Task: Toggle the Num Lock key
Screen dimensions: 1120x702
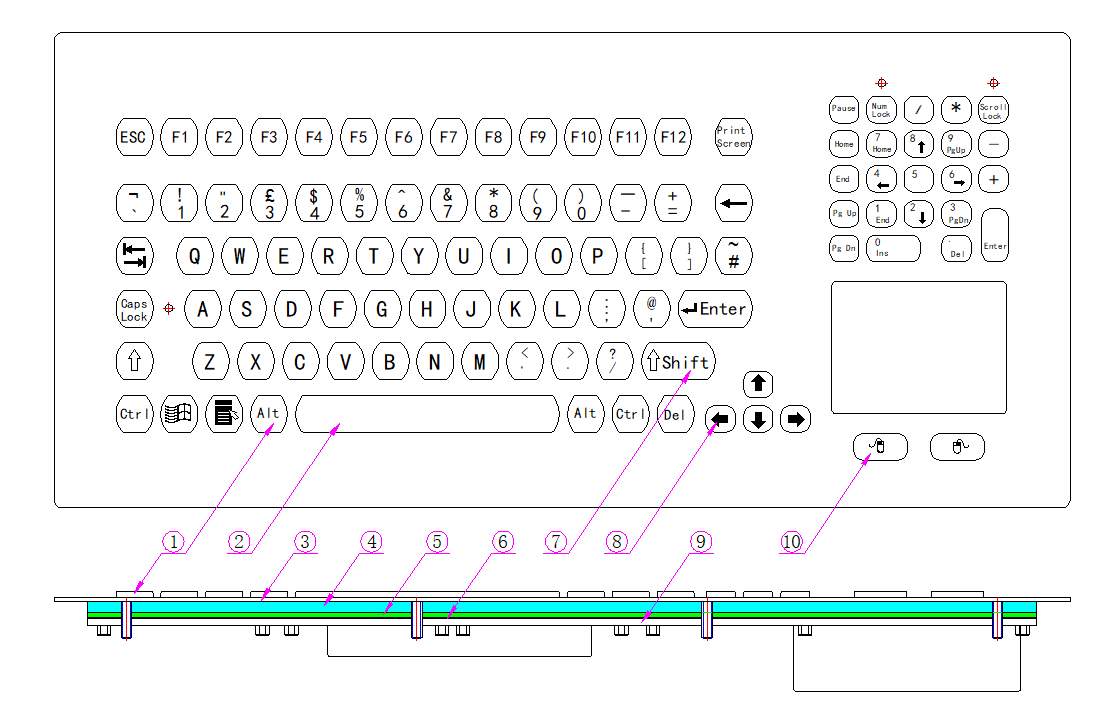Action: click(x=880, y=110)
